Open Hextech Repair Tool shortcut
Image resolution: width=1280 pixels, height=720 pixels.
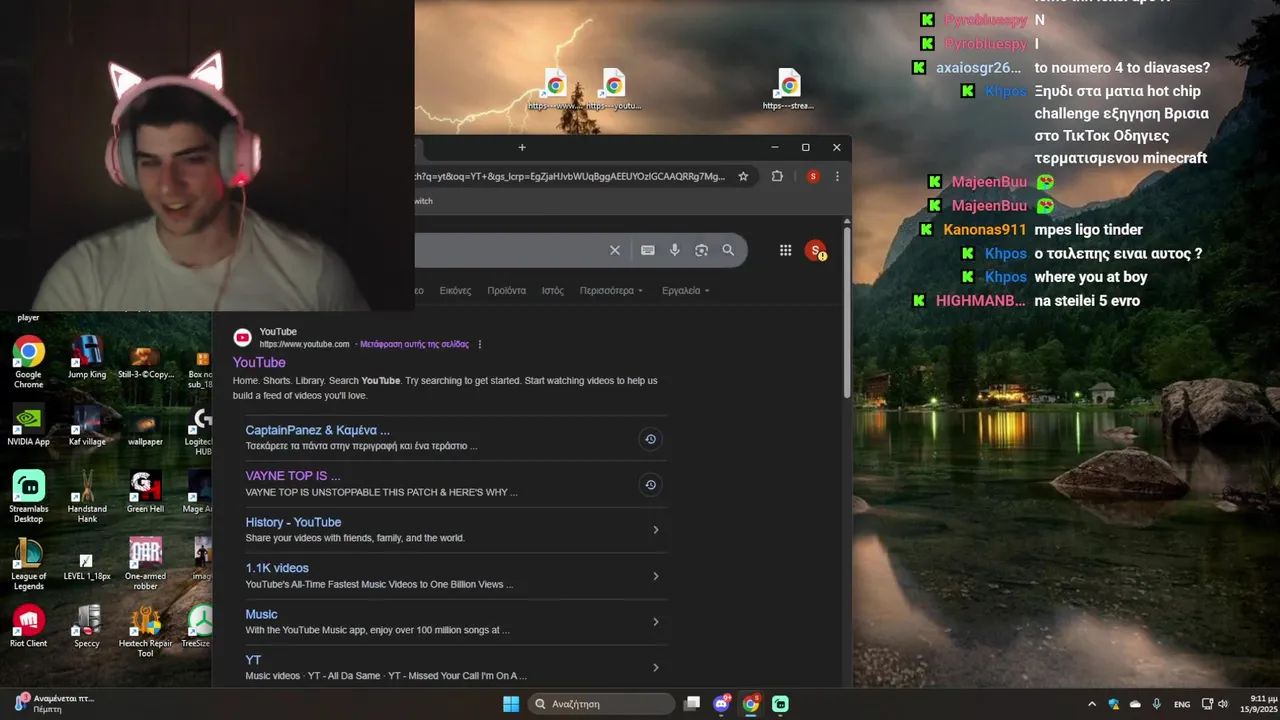[x=145, y=632]
